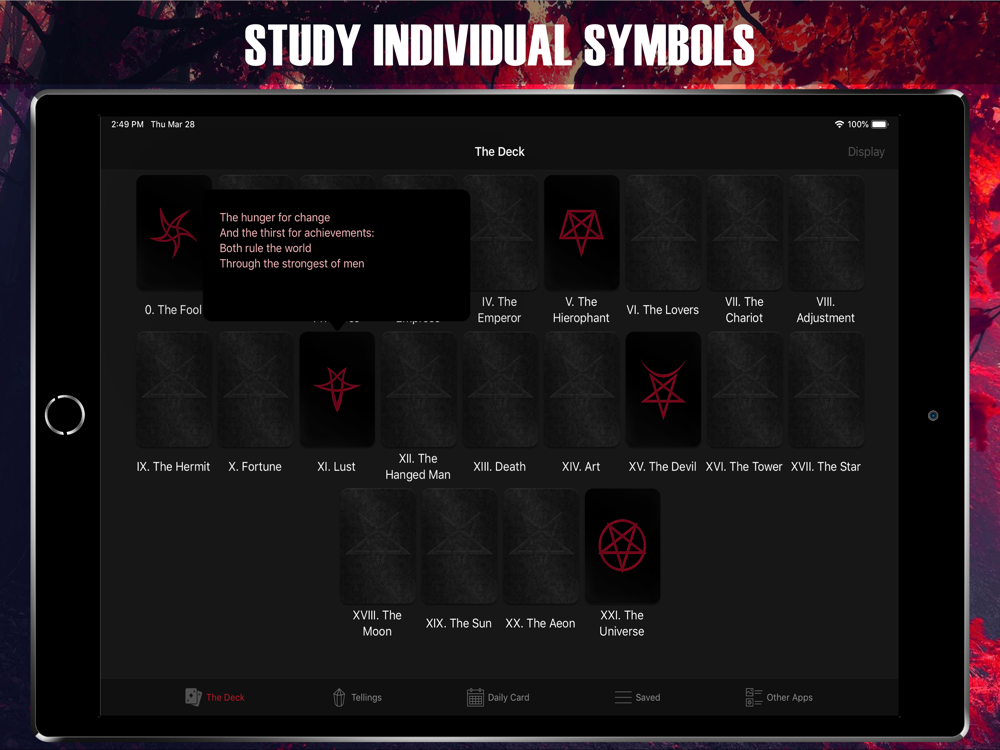Tap the Daily Card calendar icon
Image resolution: width=1000 pixels, height=750 pixels.
pos(475,697)
